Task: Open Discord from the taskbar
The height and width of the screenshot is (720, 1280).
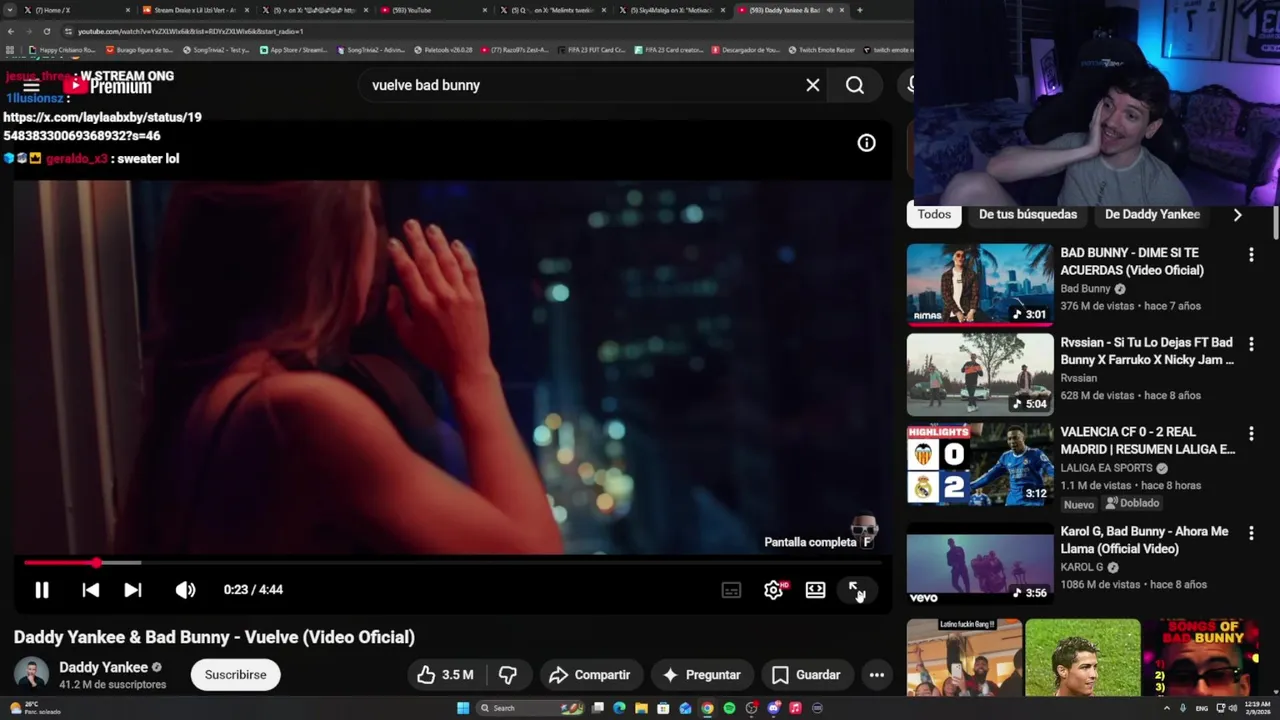Action: pyautogui.click(x=773, y=708)
